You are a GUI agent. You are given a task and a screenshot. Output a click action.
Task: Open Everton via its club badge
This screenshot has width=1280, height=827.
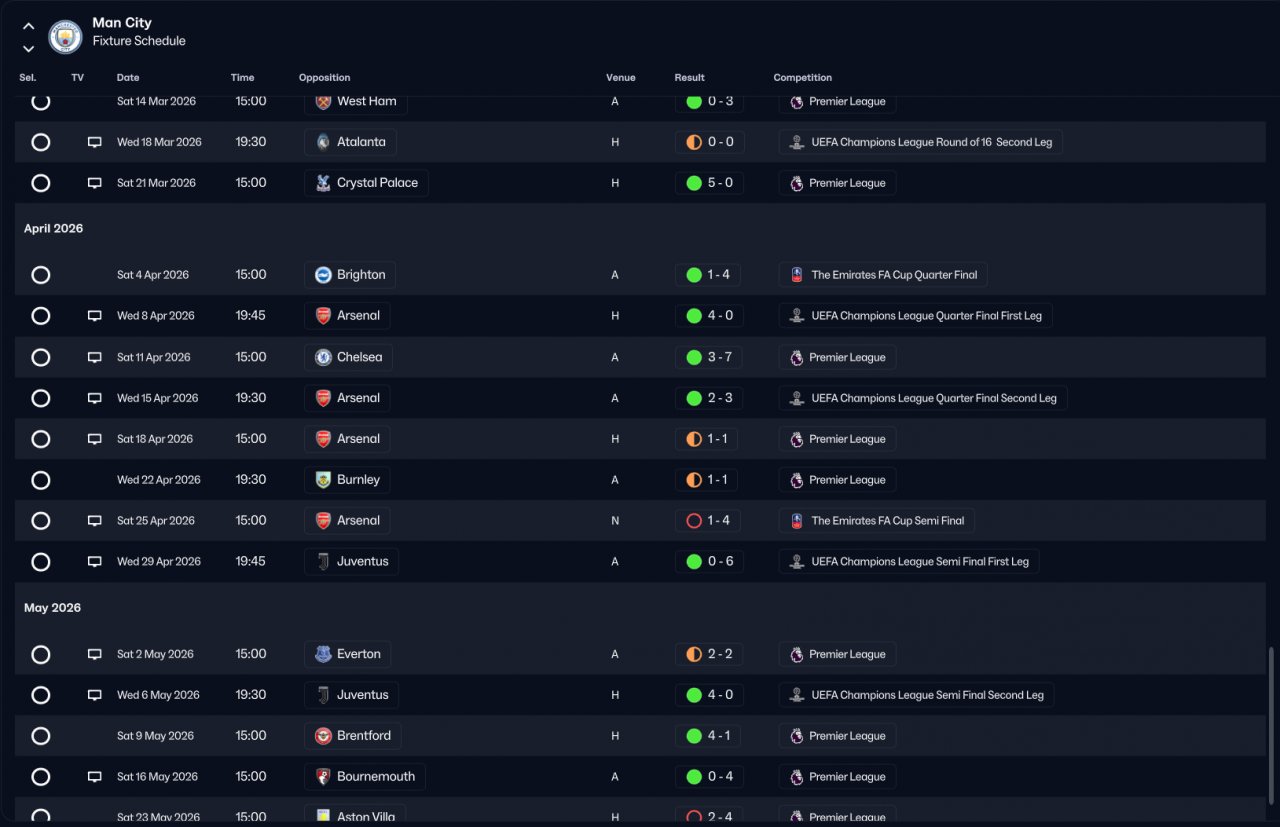pyautogui.click(x=323, y=654)
